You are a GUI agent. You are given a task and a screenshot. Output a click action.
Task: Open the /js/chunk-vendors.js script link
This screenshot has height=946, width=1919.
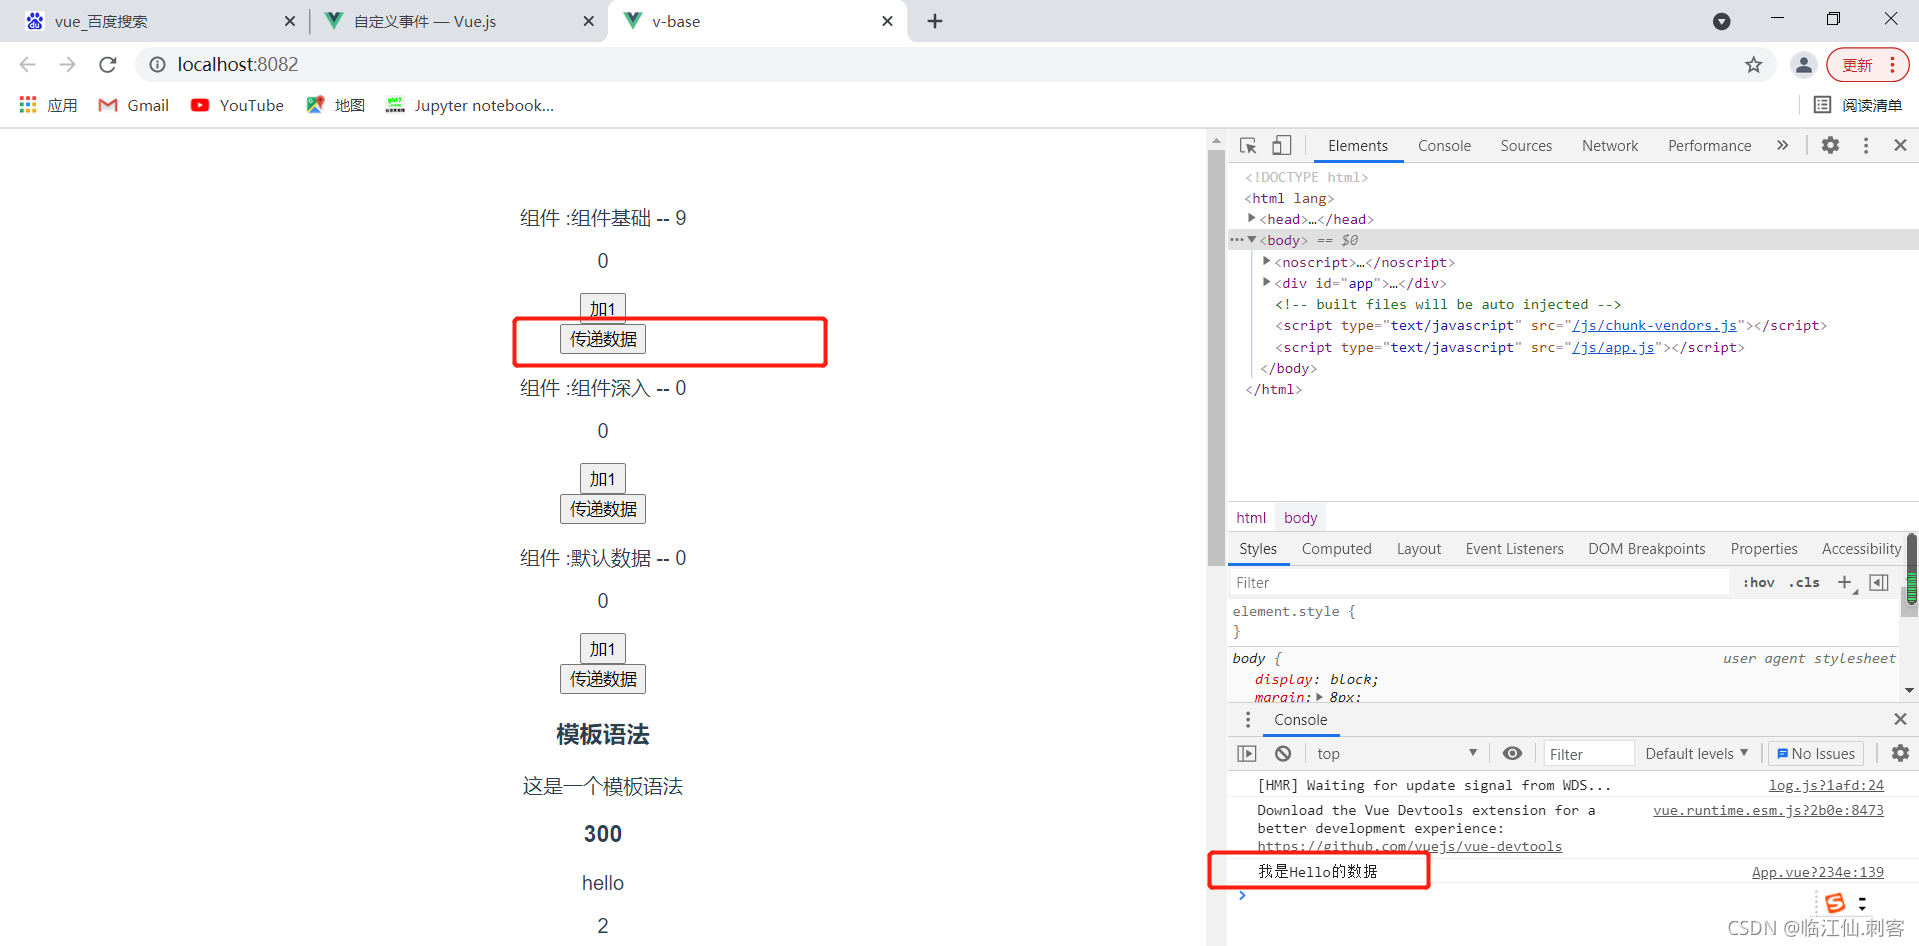pos(1654,326)
